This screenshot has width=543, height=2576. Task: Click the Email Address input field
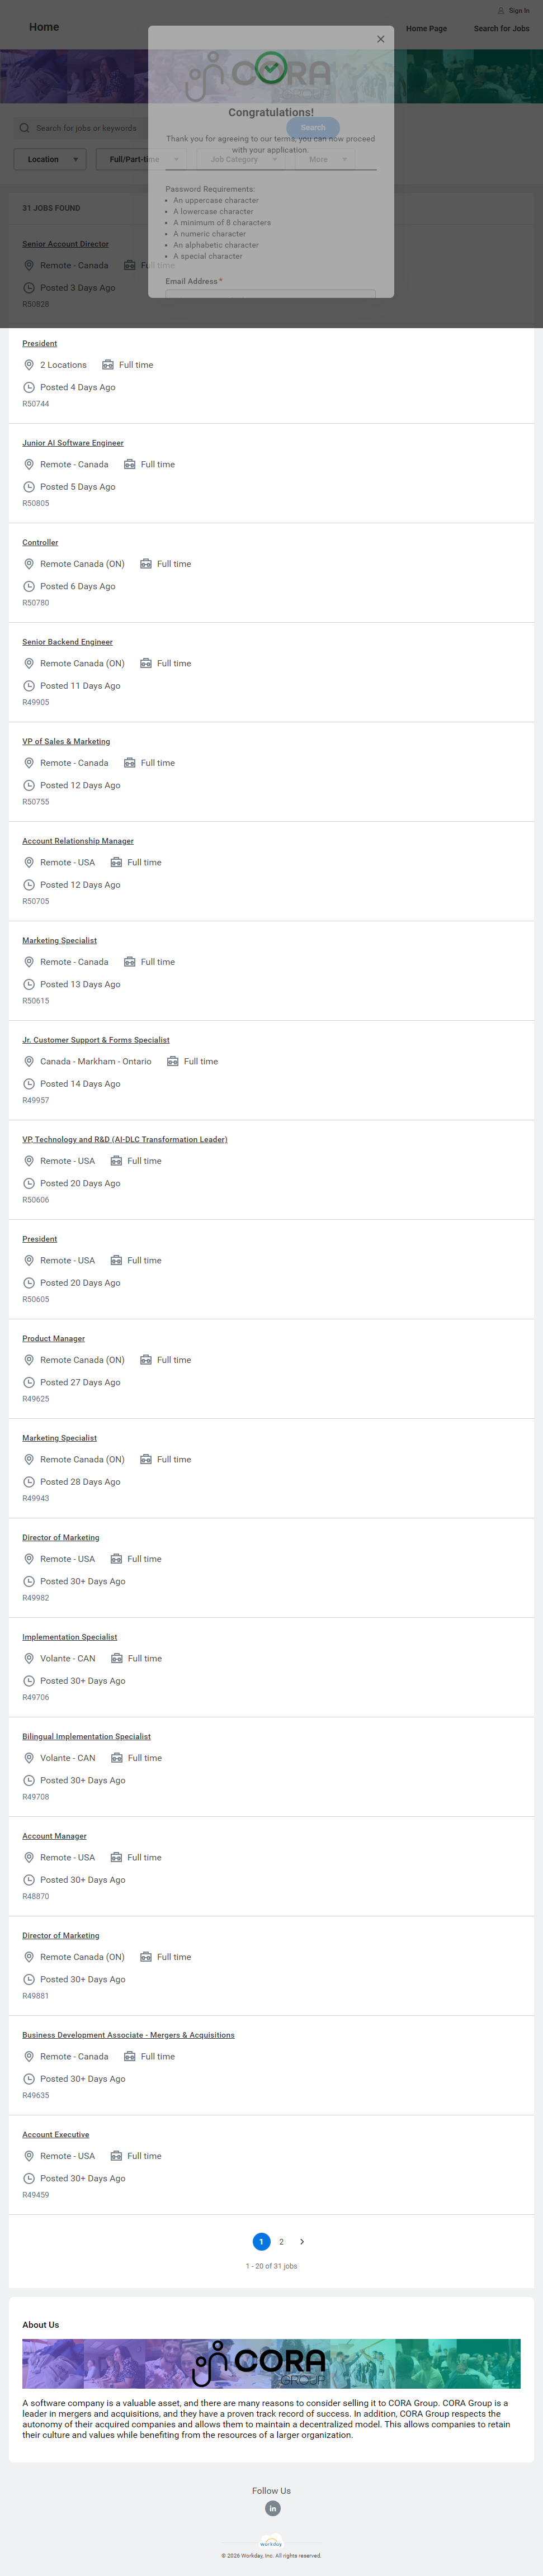pyautogui.click(x=270, y=293)
